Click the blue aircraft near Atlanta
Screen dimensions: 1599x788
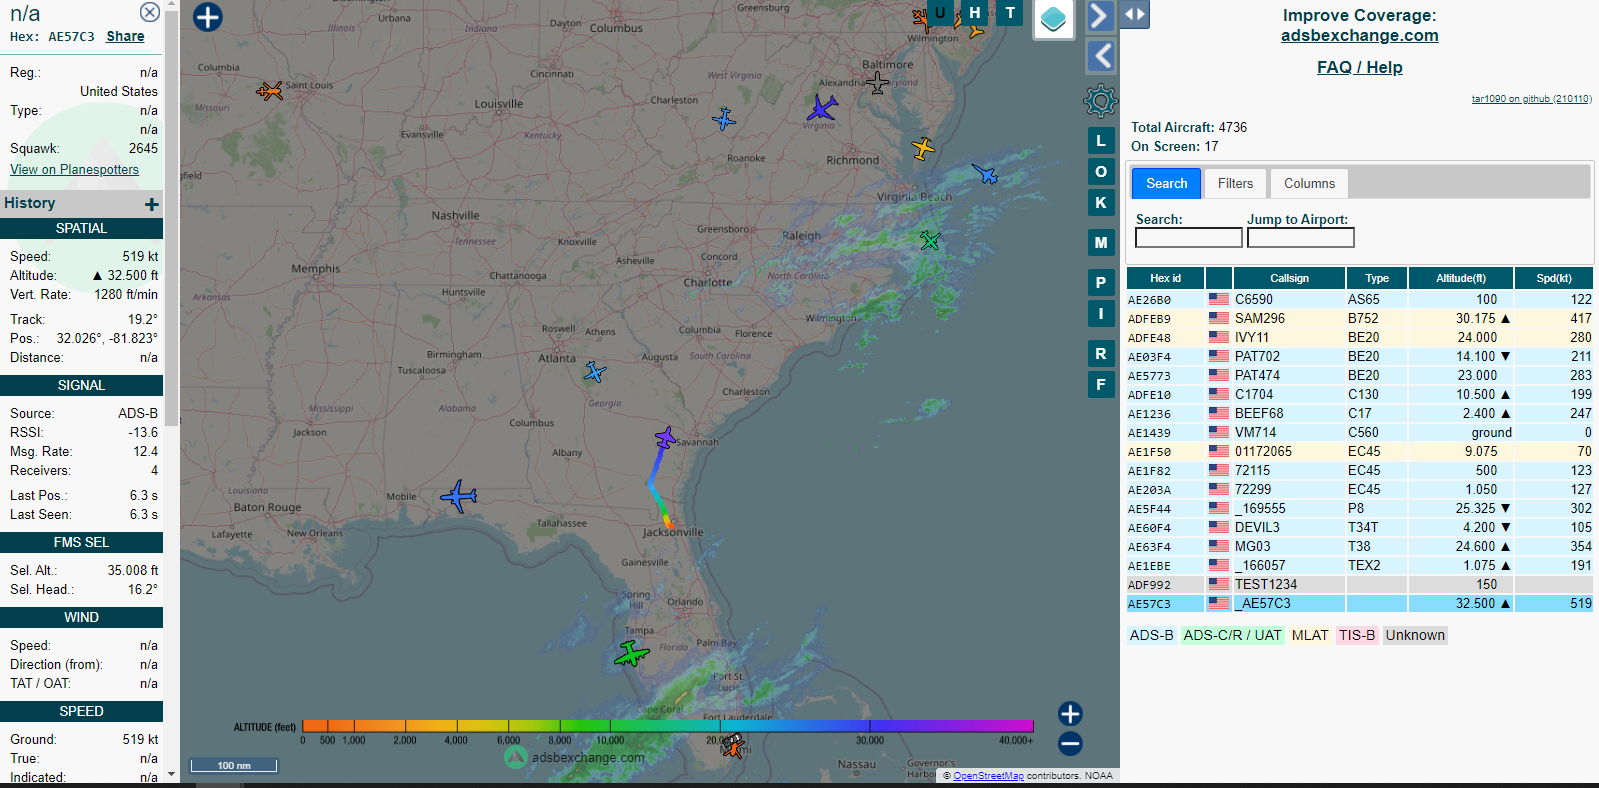tap(595, 372)
